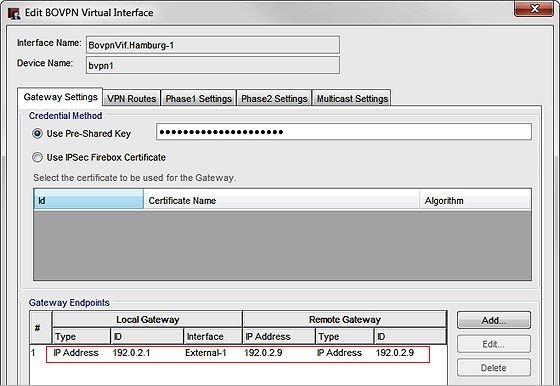The height and width of the screenshot is (386, 560).
Task: Click the Remote Gateway ID column header
Action: pos(410,336)
